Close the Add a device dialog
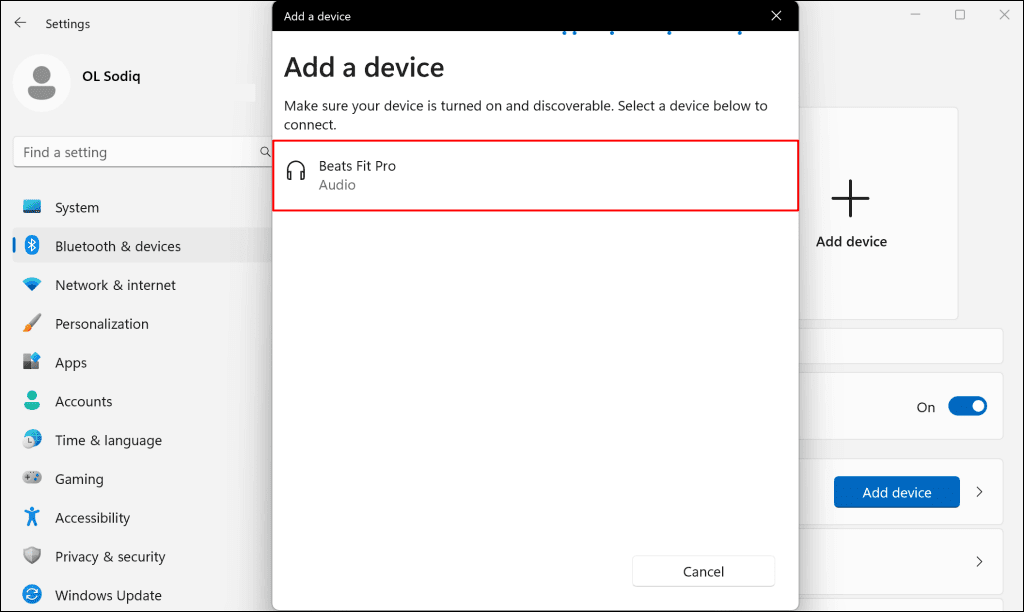This screenshot has height=612, width=1024. coord(776,16)
